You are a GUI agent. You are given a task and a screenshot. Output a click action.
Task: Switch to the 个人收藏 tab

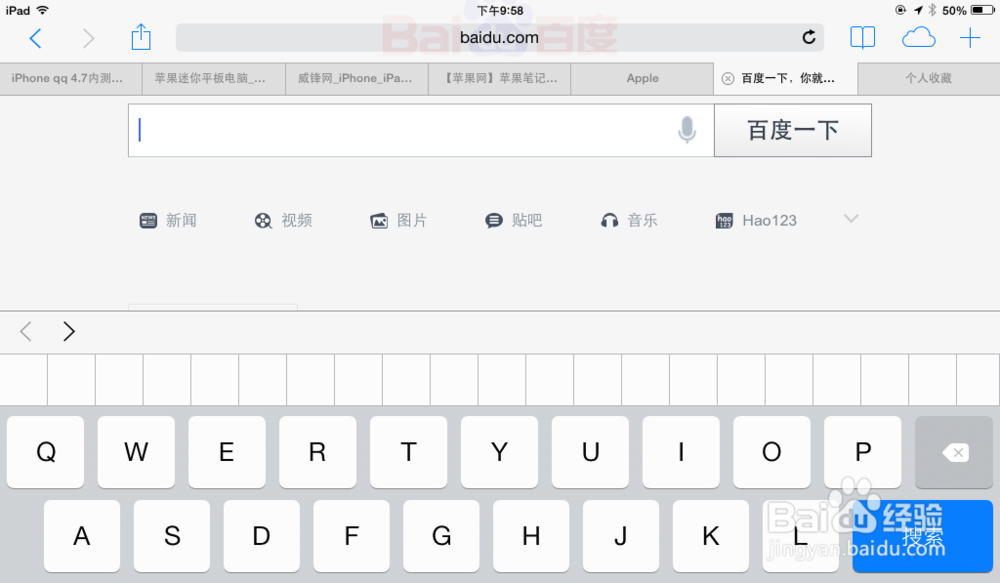click(x=929, y=79)
